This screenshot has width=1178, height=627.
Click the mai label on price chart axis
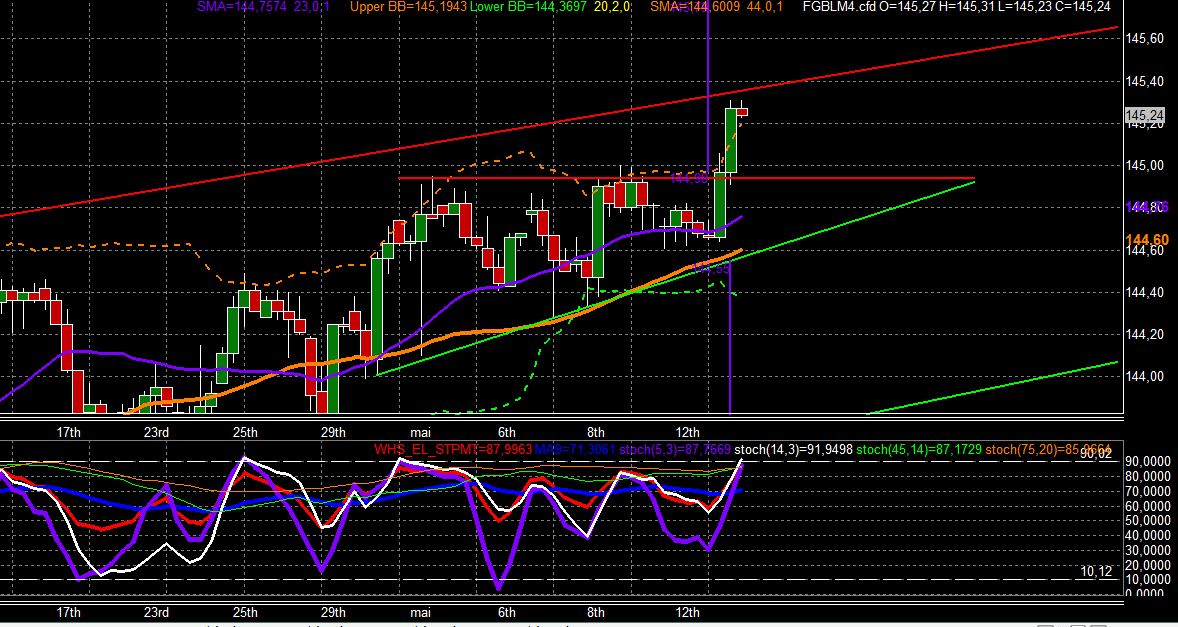[420, 432]
